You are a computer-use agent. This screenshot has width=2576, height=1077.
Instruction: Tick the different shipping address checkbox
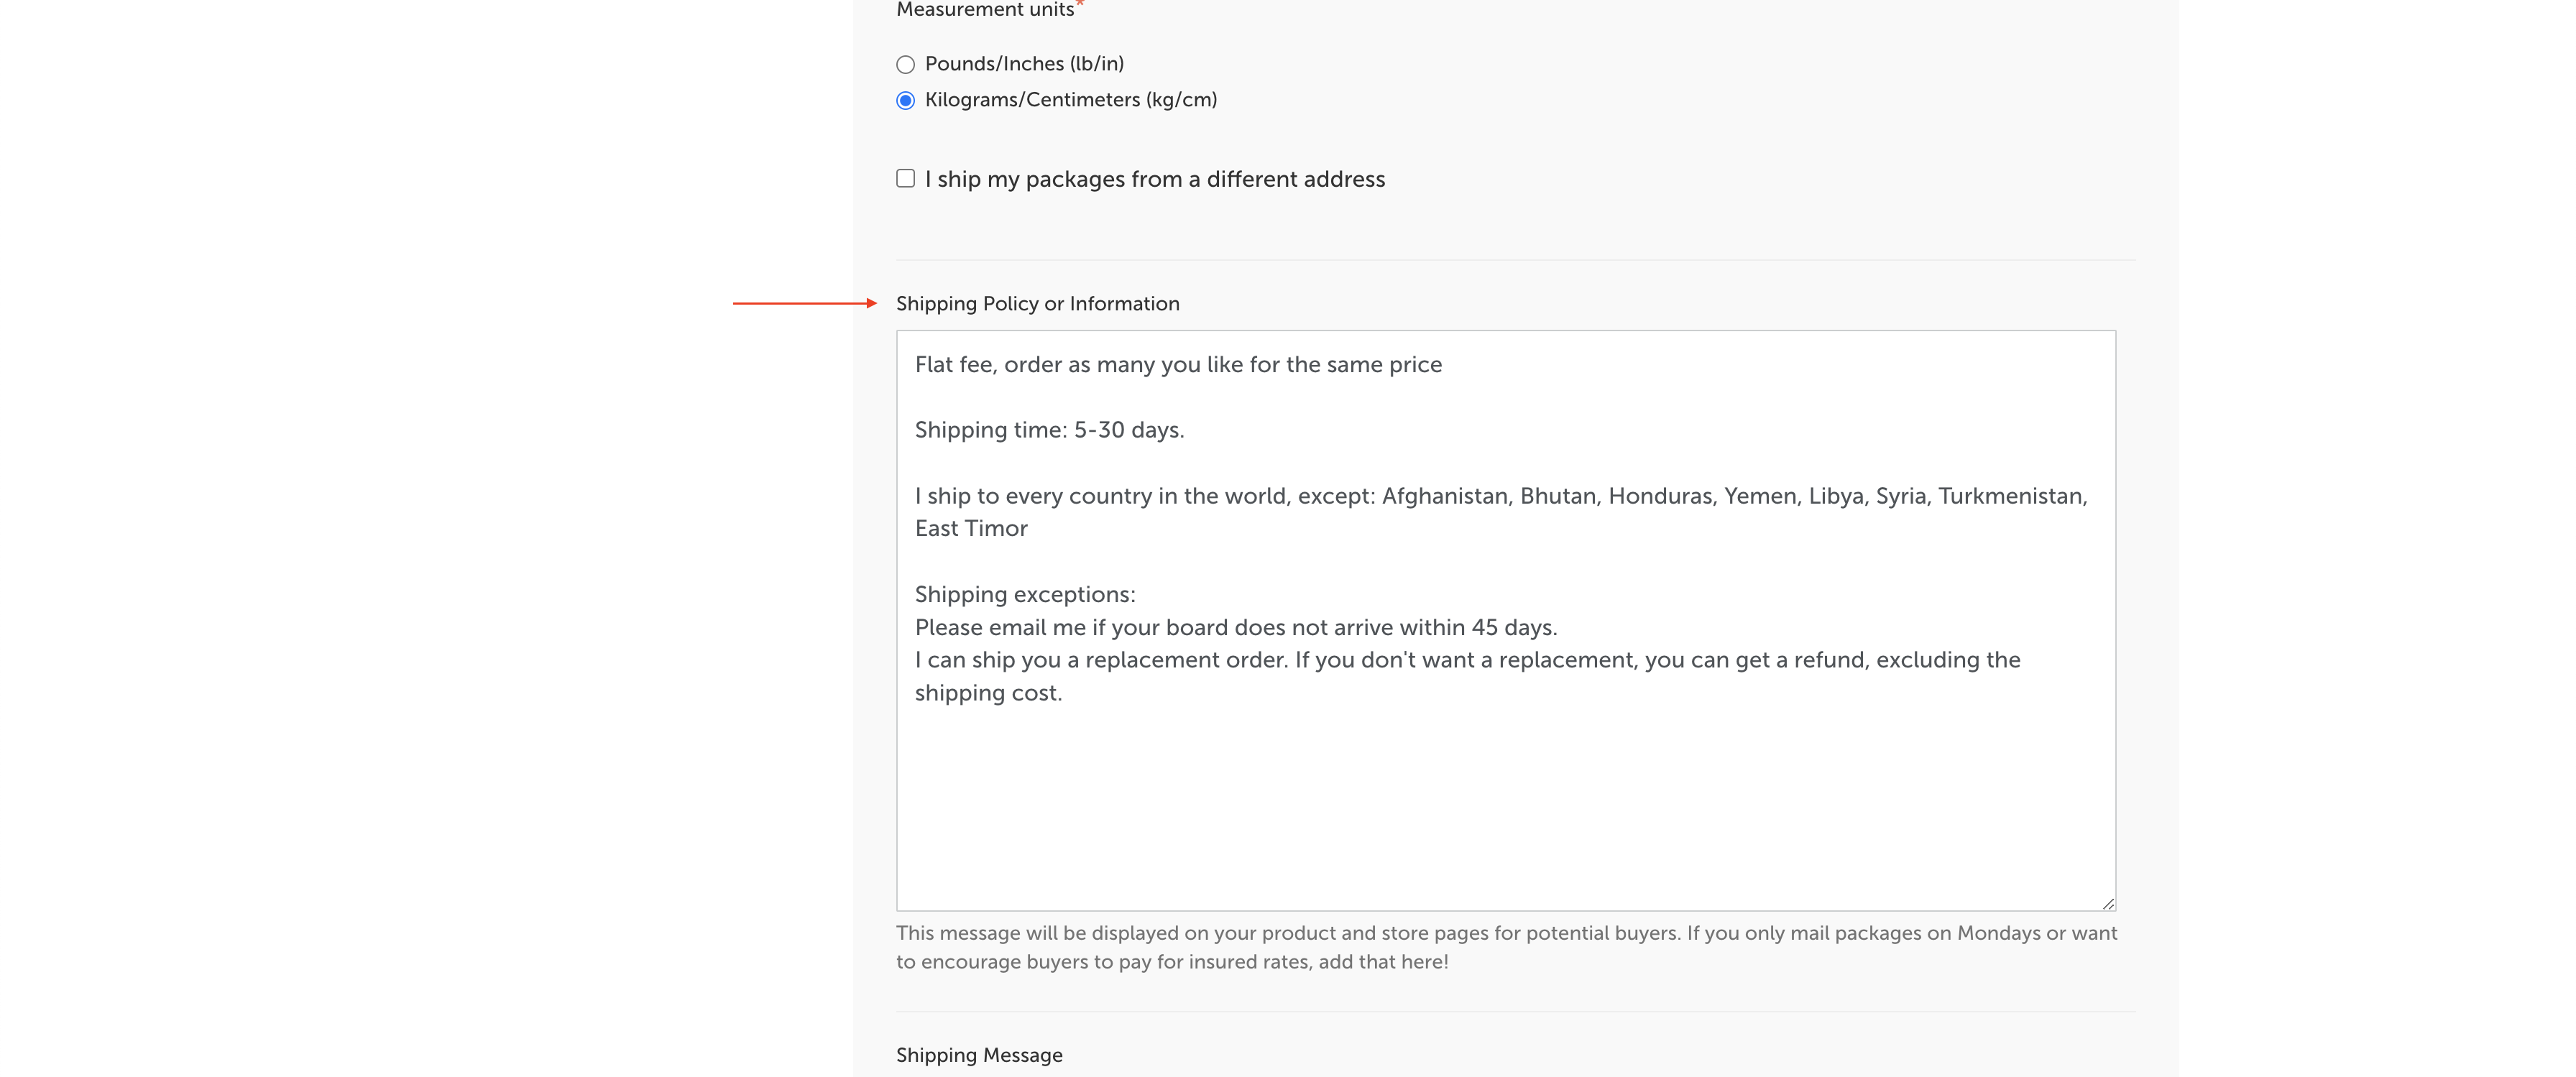pyautogui.click(x=905, y=179)
